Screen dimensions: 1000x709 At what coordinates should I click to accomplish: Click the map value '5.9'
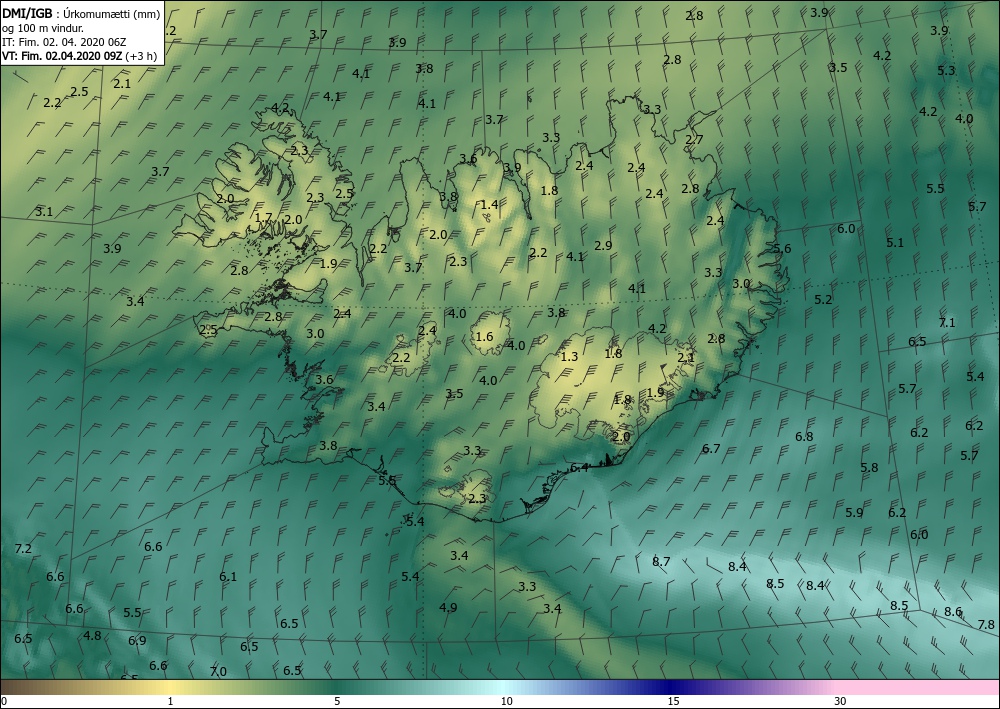[x=855, y=513]
